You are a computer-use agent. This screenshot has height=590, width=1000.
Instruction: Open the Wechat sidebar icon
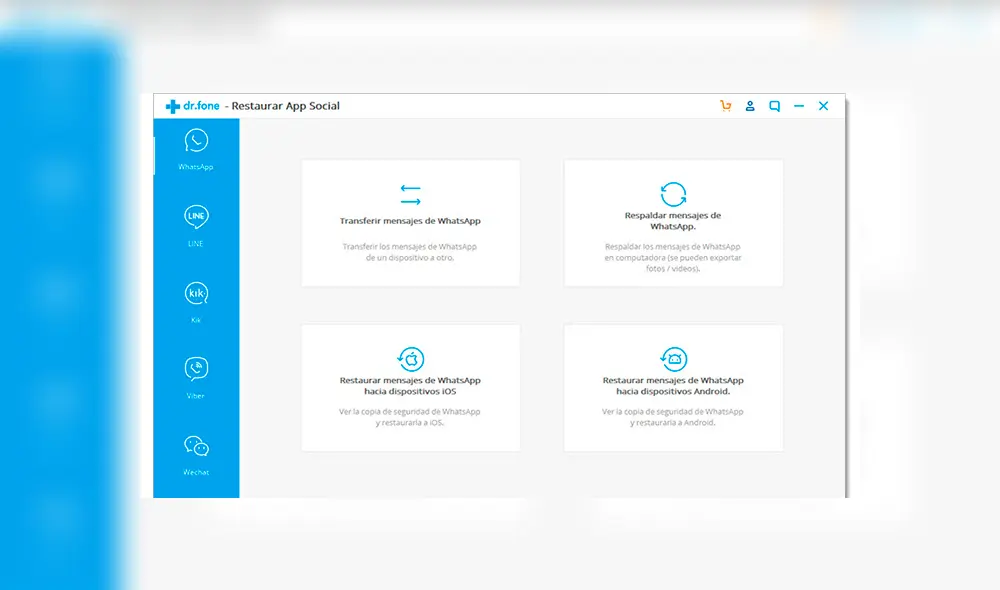click(x=196, y=446)
